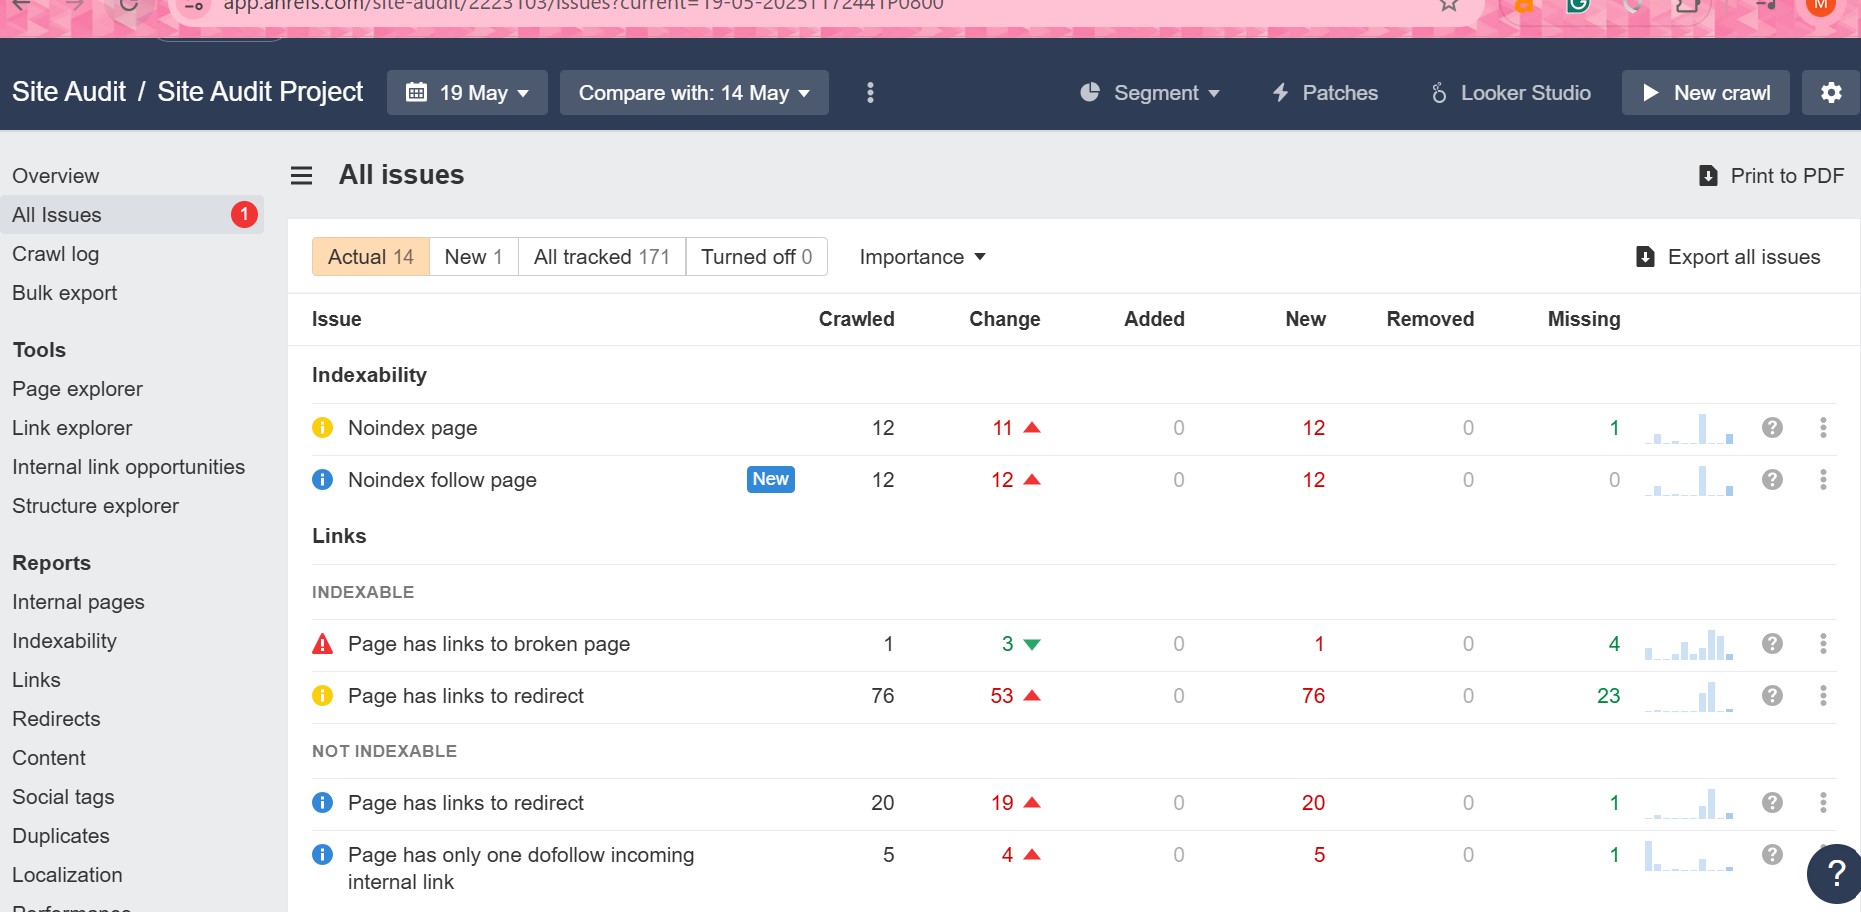Image resolution: width=1861 pixels, height=912 pixels.
Task: Start a New crawl
Action: [x=1705, y=93]
